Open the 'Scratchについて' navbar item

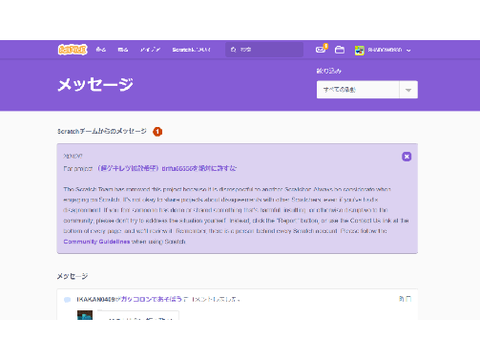point(191,50)
